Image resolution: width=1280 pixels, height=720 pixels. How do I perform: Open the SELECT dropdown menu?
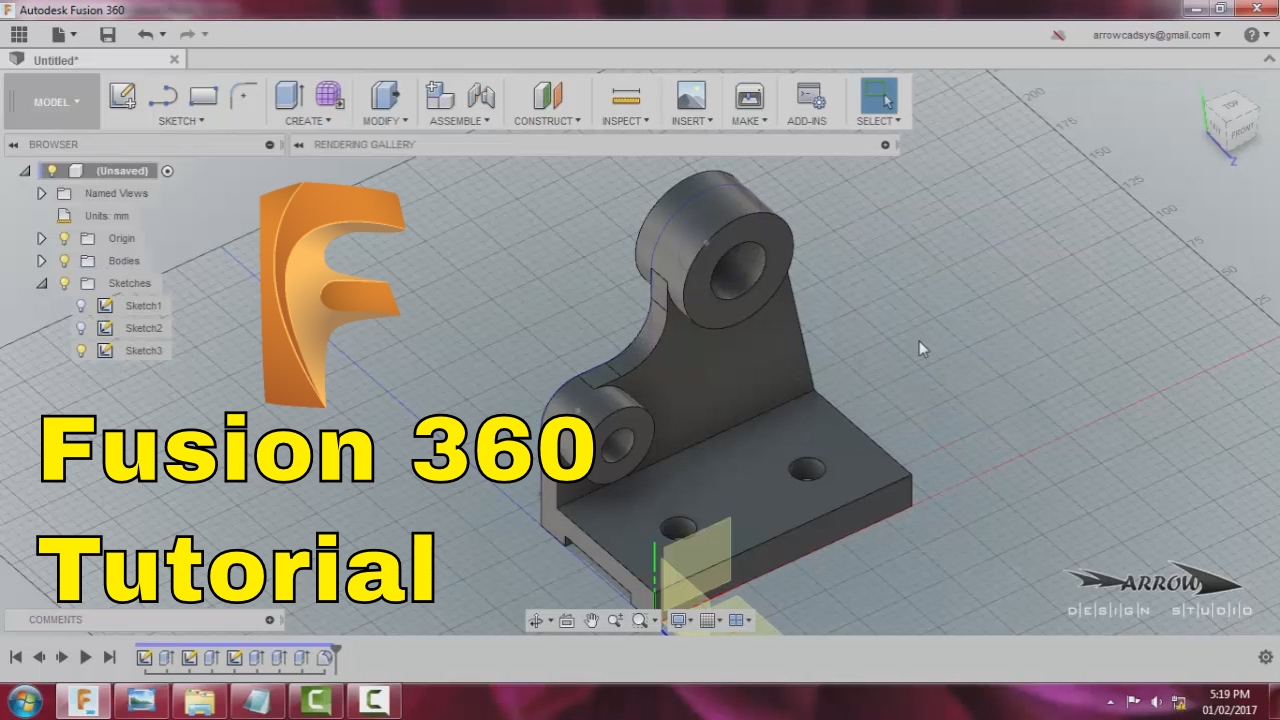pyautogui.click(x=878, y=121)
